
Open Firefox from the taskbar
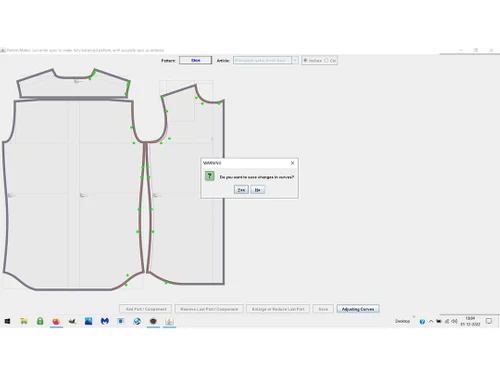point(56,321)
